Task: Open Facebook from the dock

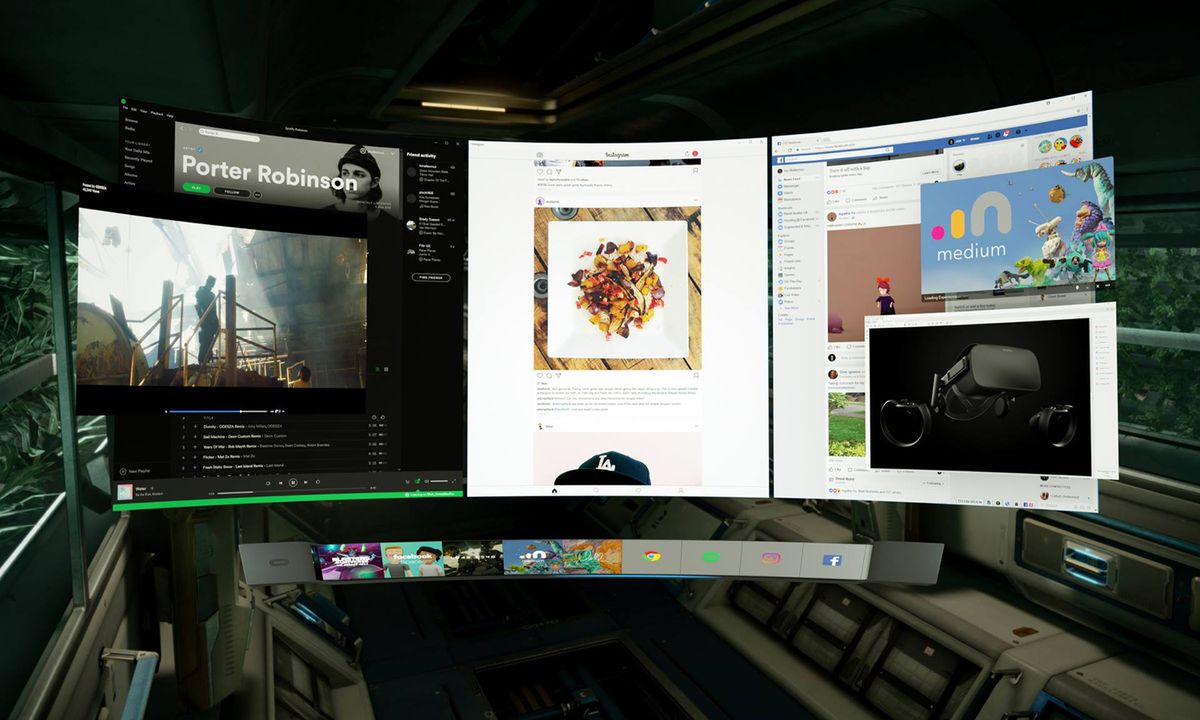Action: (831, 559)
